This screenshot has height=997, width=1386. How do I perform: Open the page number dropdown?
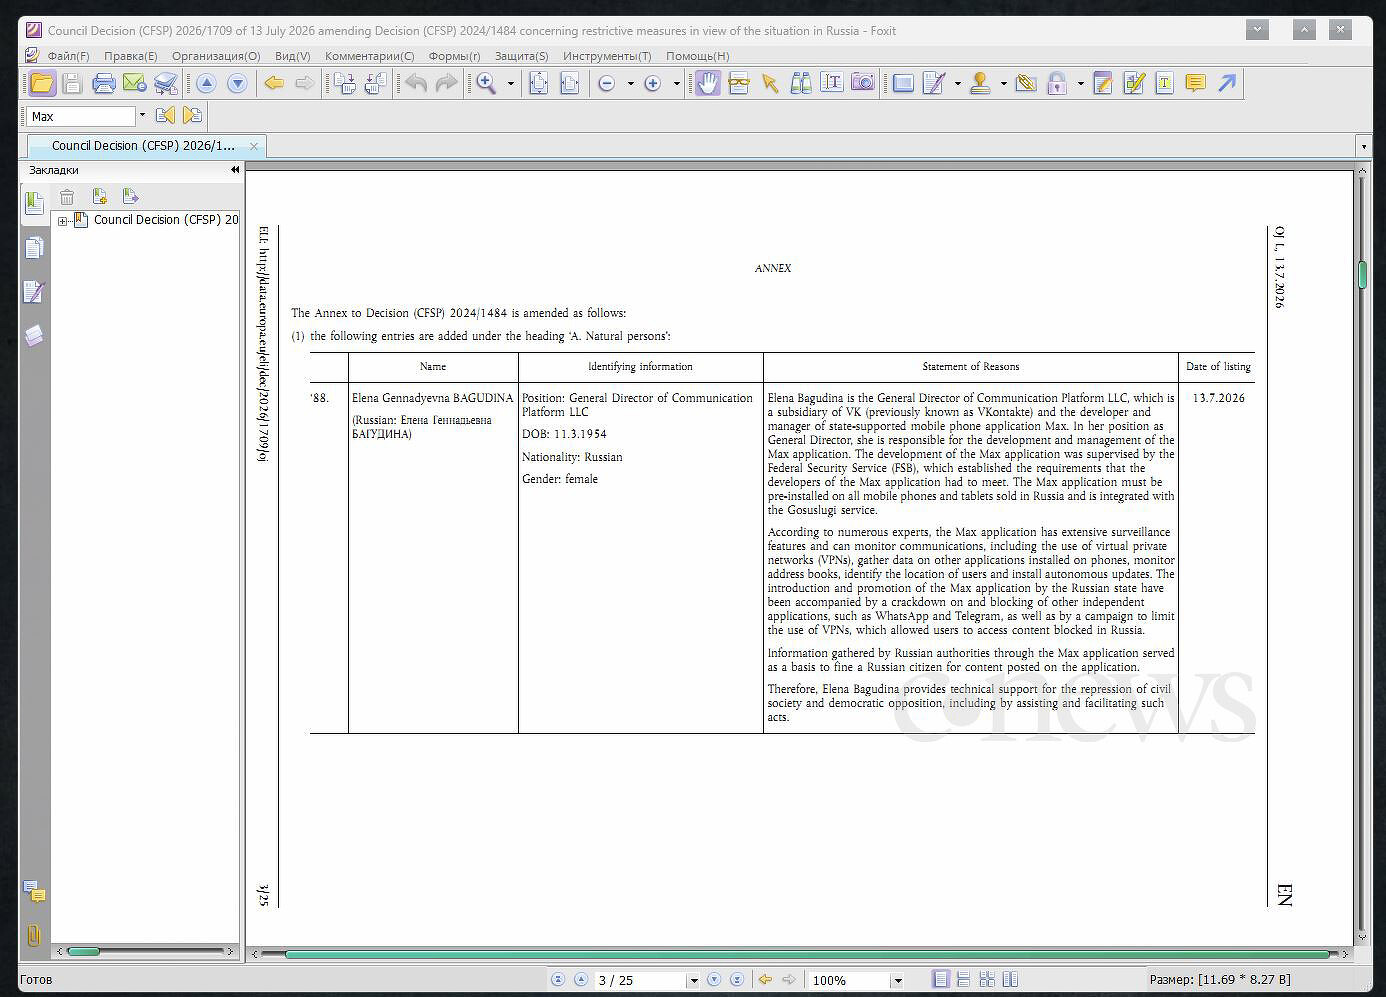(x=693, y=981)
